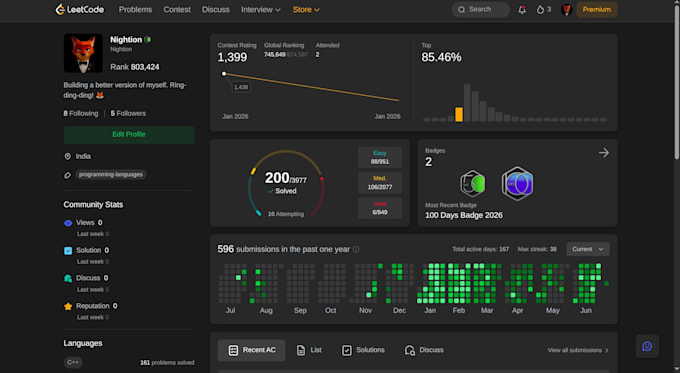Click the Edit Profile button
Screen dimensions: 680x373
[129, 135]
